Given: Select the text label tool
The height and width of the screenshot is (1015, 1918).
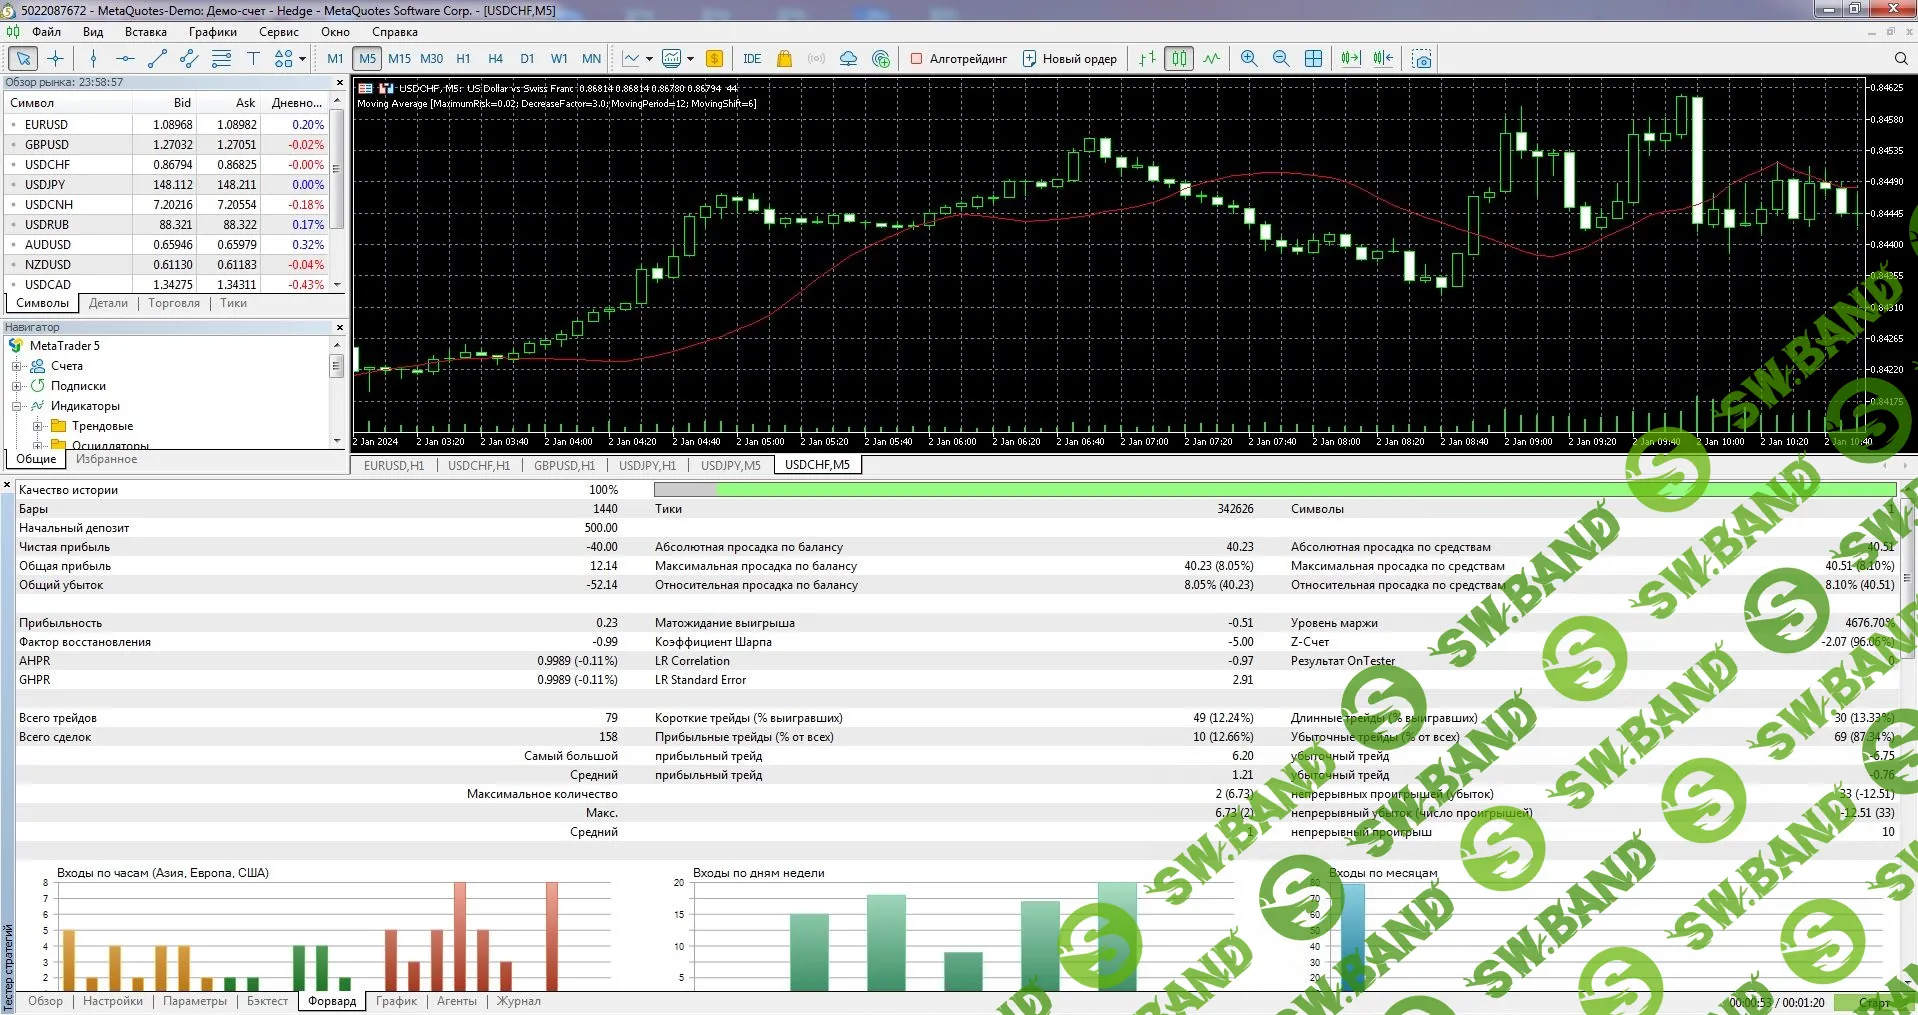Looking at the screenshot, I should point(253,59).
